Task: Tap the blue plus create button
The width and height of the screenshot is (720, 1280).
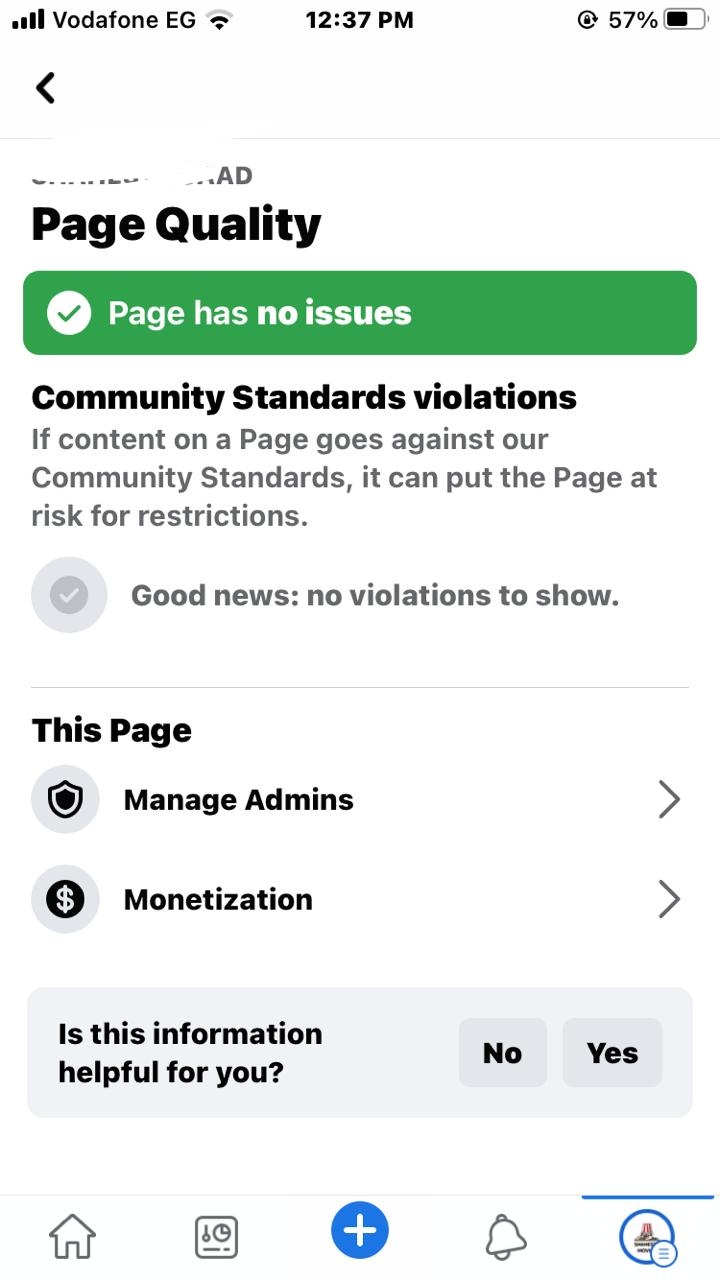Action: coord(360,1230)
